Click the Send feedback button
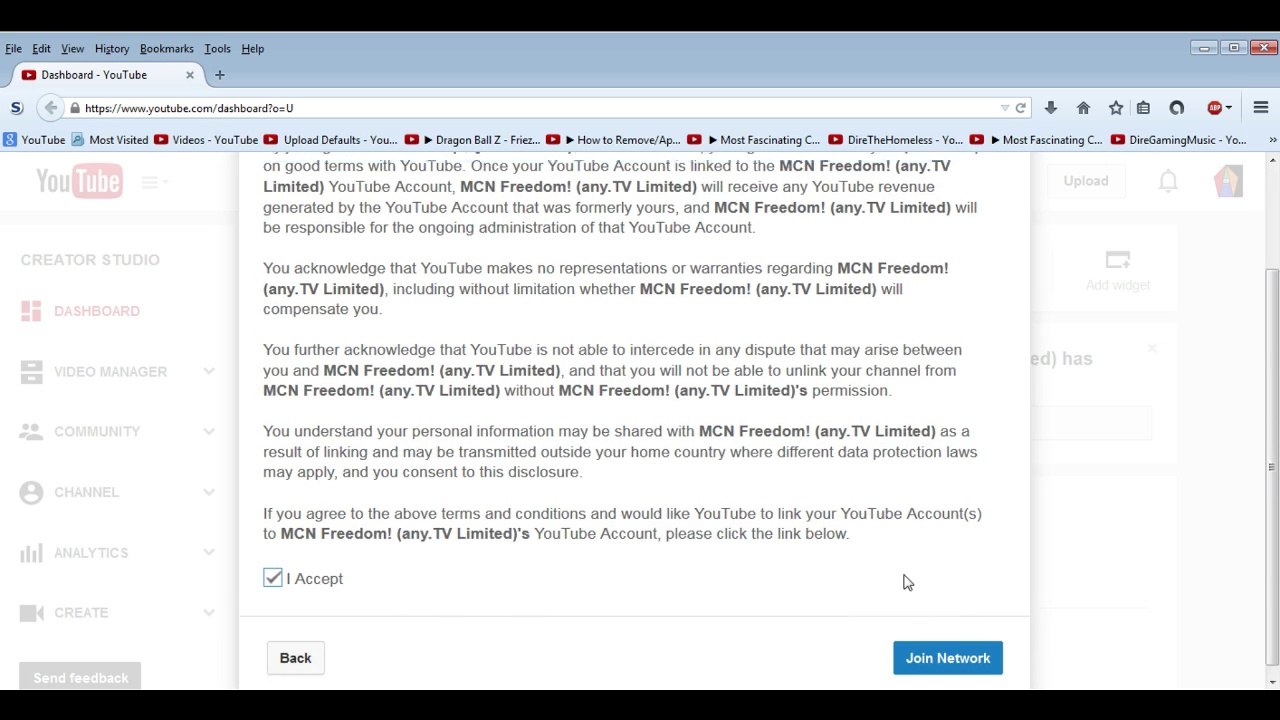The width and height of the screenshot is (1280, 720). (80, 678)
